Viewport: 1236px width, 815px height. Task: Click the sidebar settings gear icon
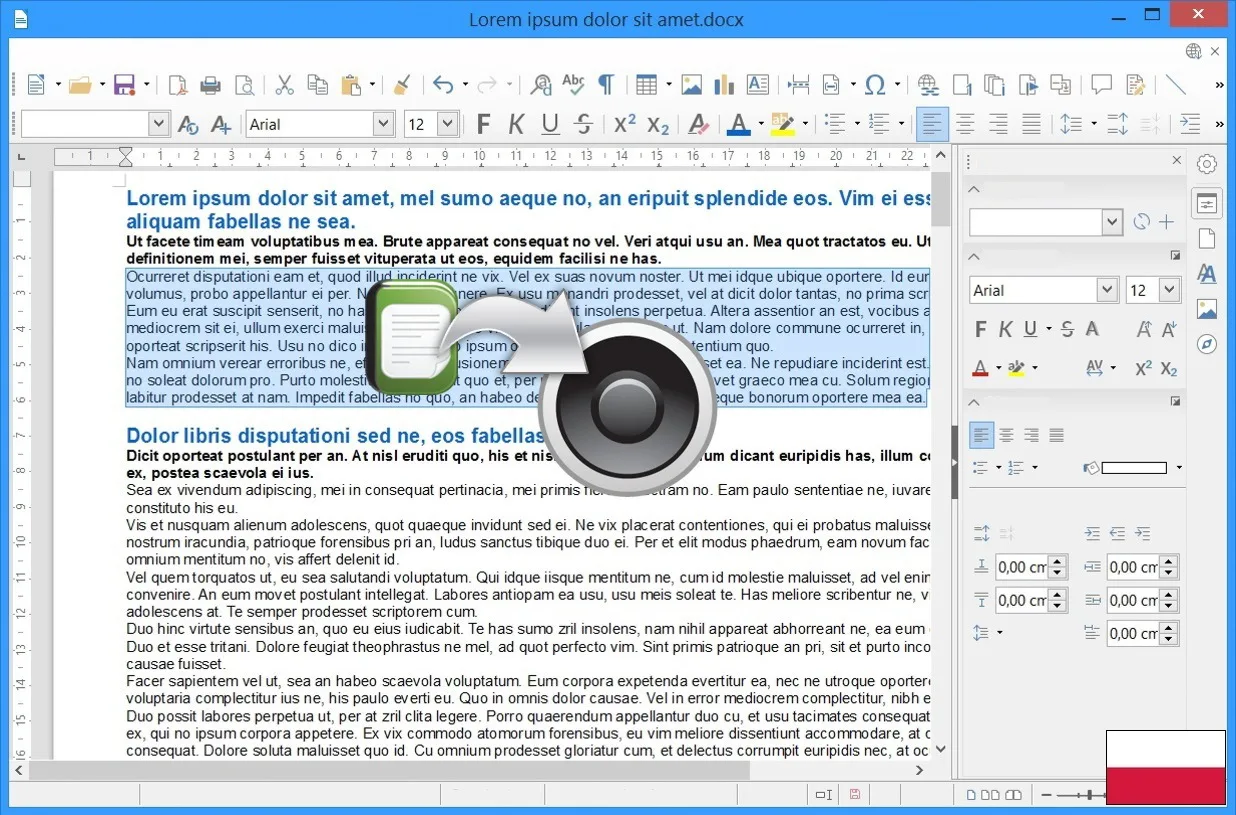pyautogui.click(x=1207, y=165)
